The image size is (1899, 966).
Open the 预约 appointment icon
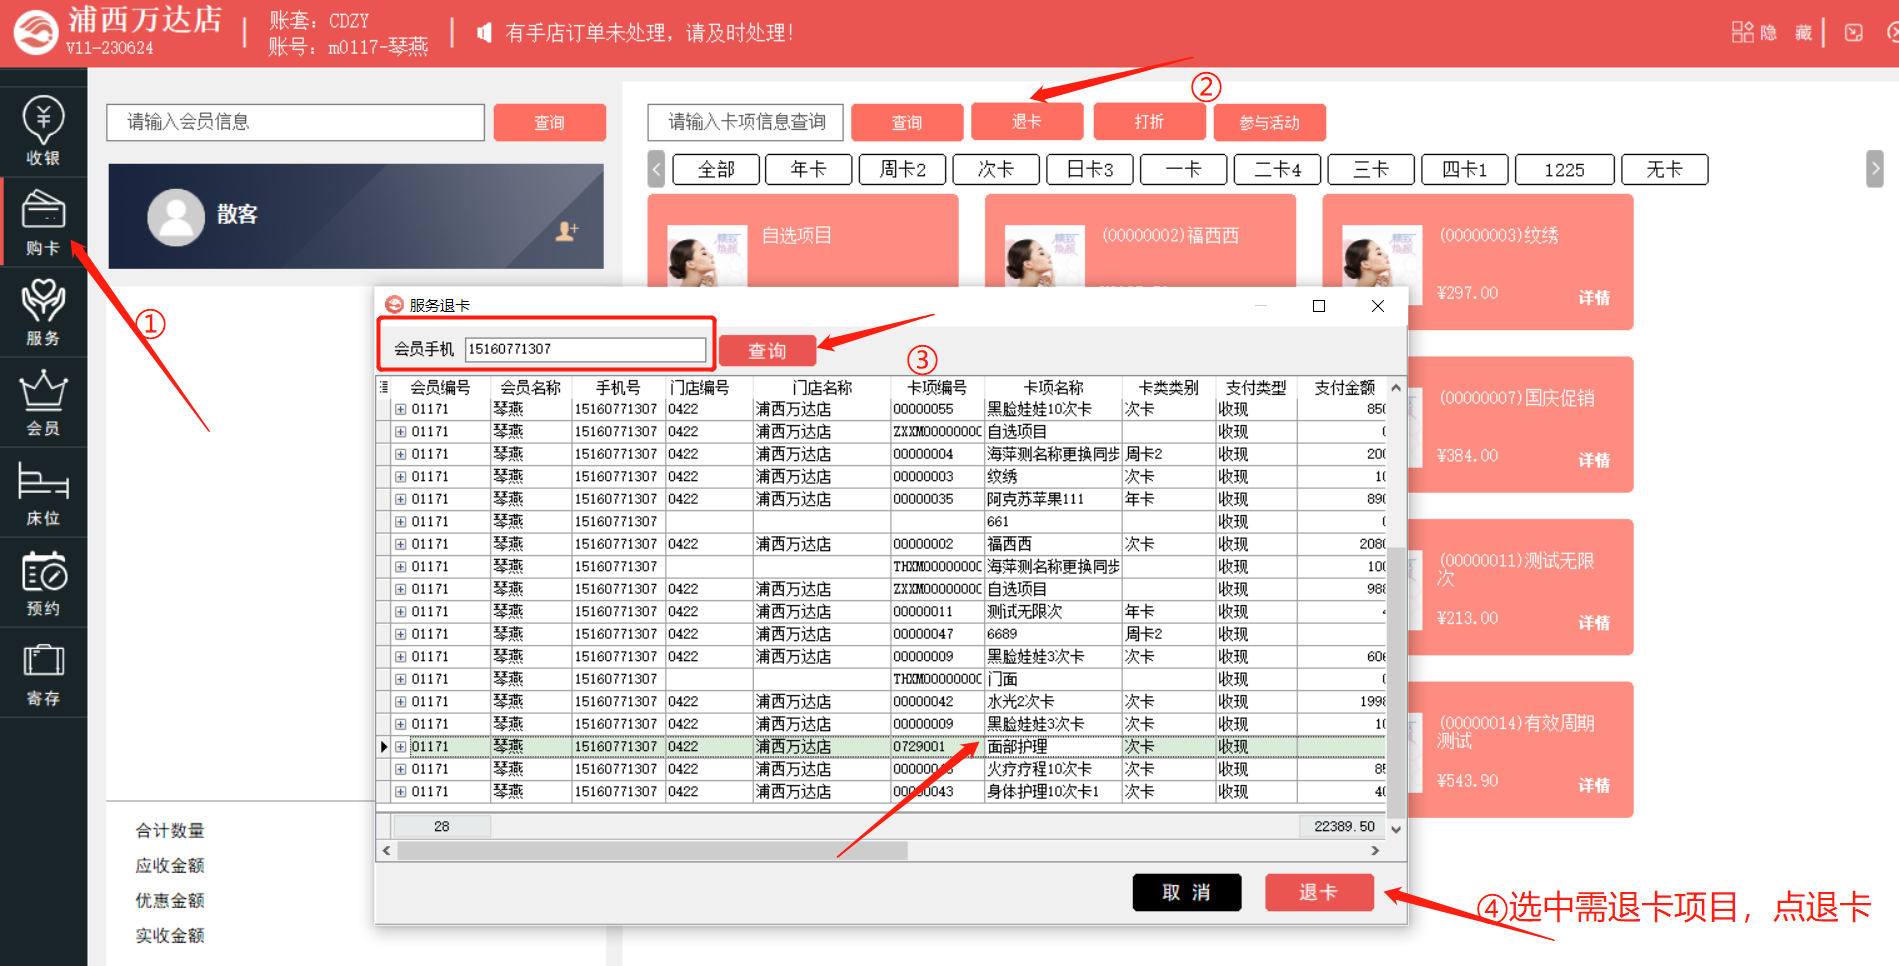43,584
